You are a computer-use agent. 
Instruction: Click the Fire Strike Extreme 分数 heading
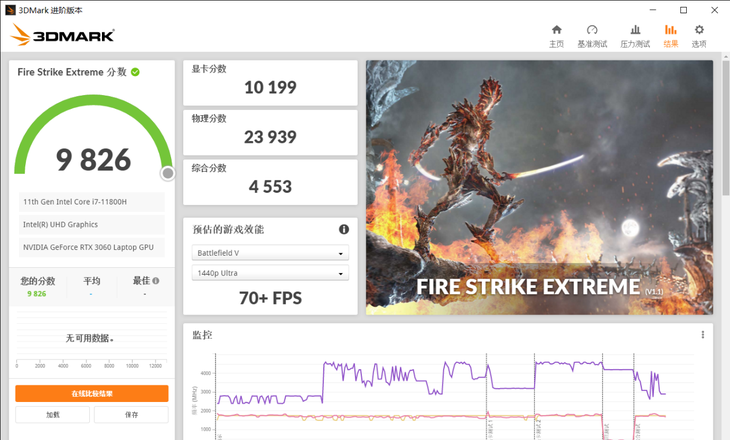[x=72, y=72]
